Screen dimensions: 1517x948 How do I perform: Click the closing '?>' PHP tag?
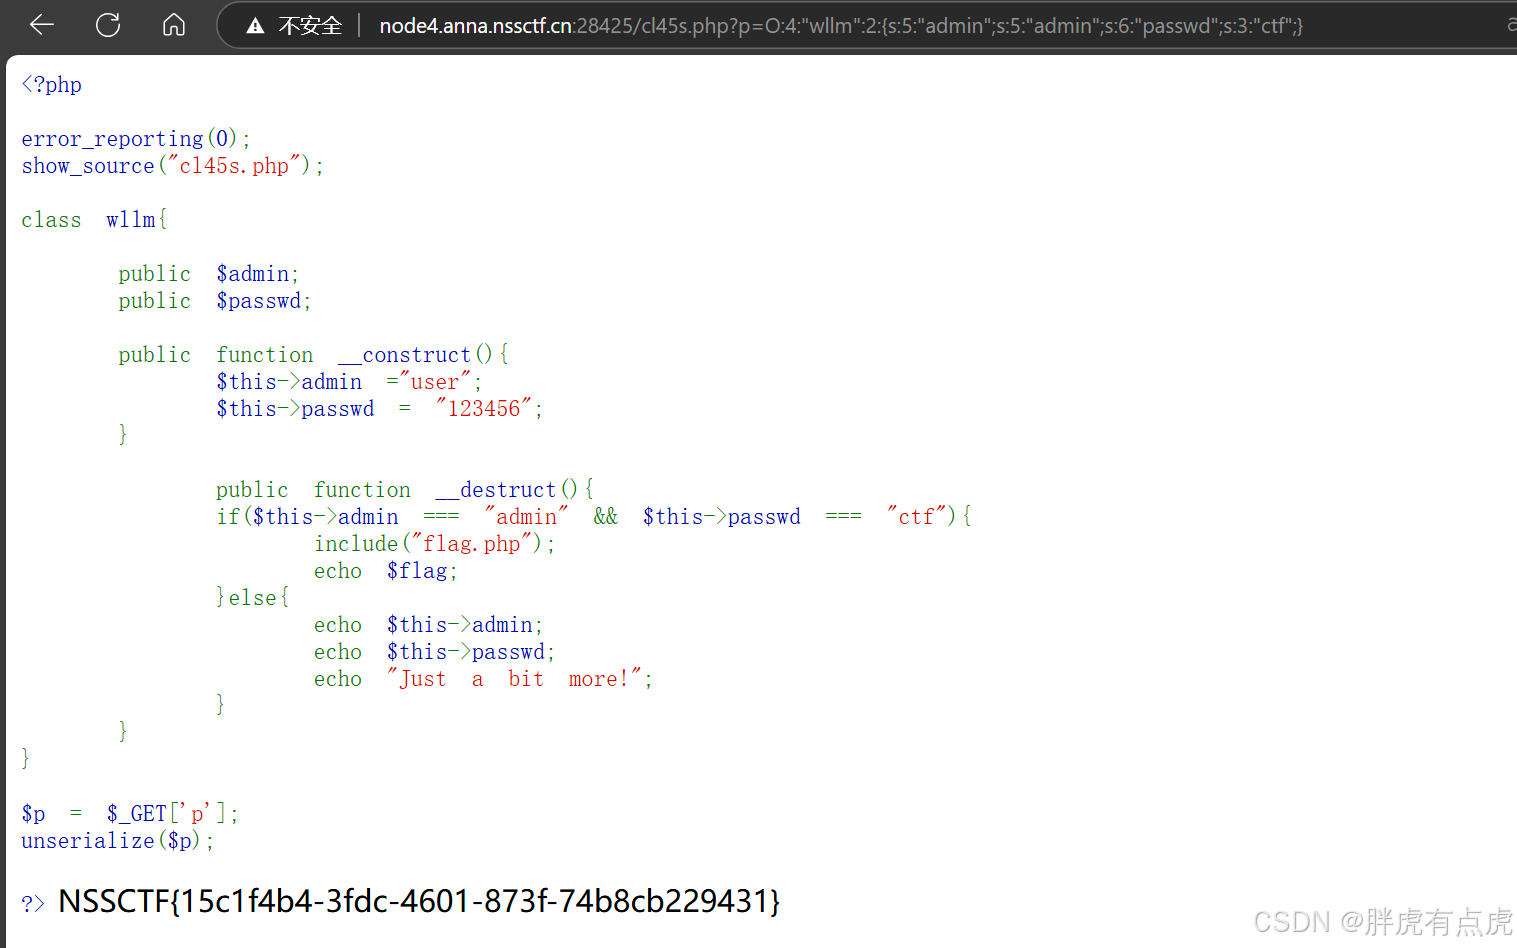33,904
